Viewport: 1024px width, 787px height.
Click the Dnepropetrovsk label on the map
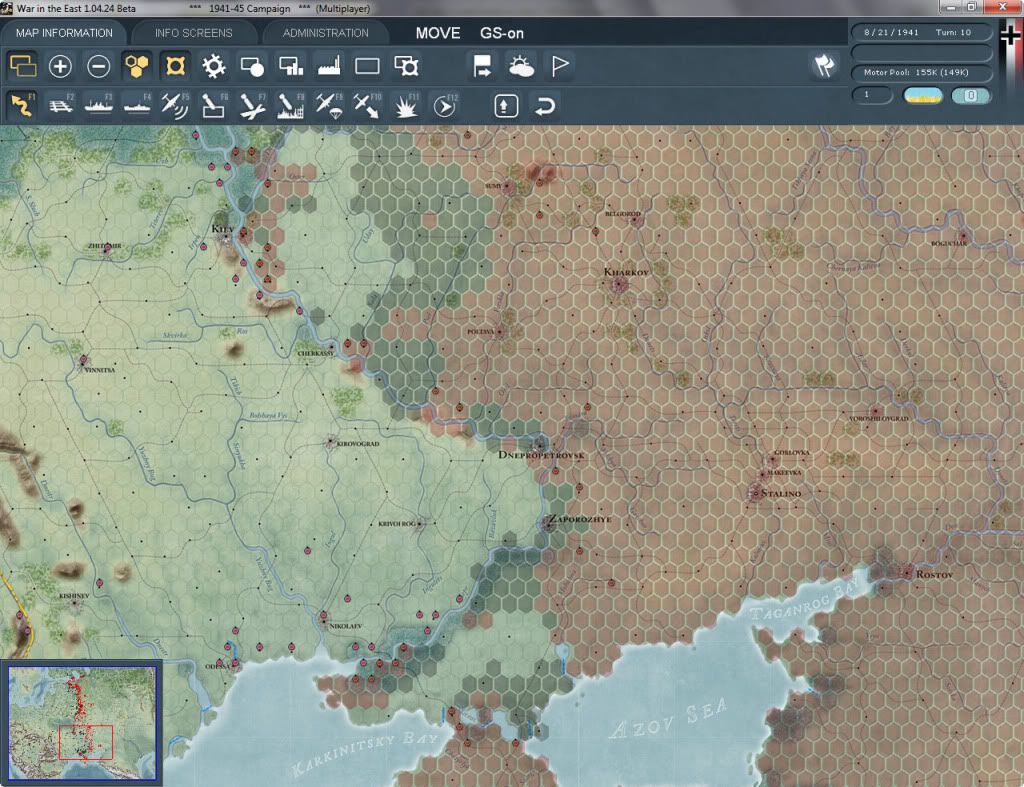(541, 455)
